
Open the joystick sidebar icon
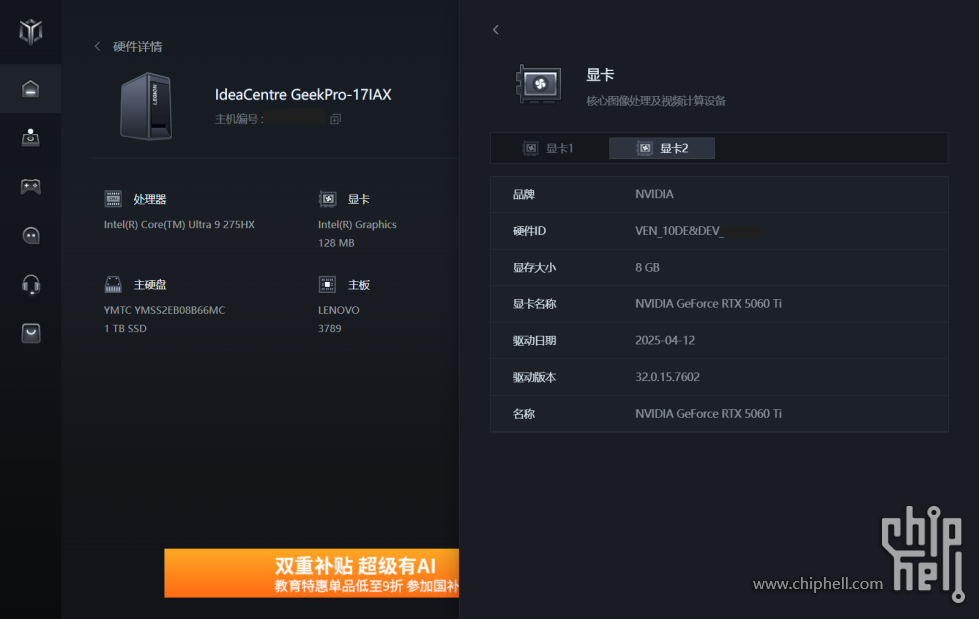pyautogui.click(x=31, y=137)
